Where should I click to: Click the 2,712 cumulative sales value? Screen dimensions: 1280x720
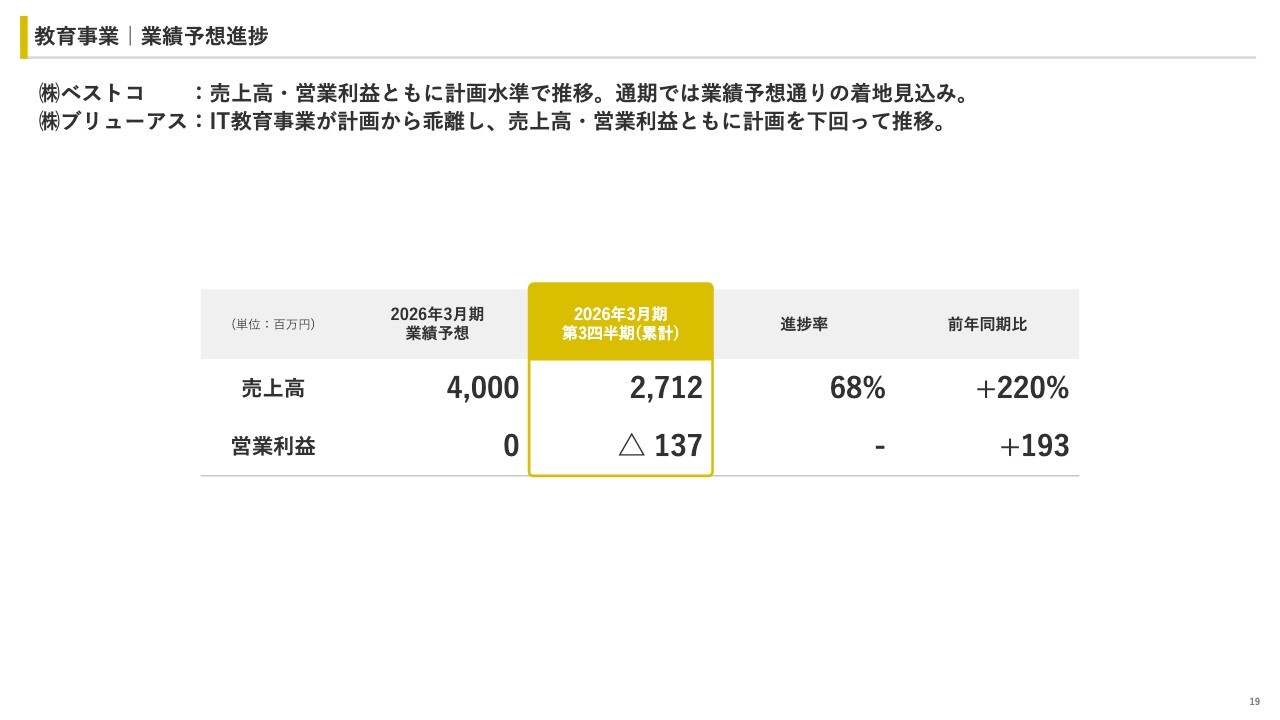[x=666, y=388]
